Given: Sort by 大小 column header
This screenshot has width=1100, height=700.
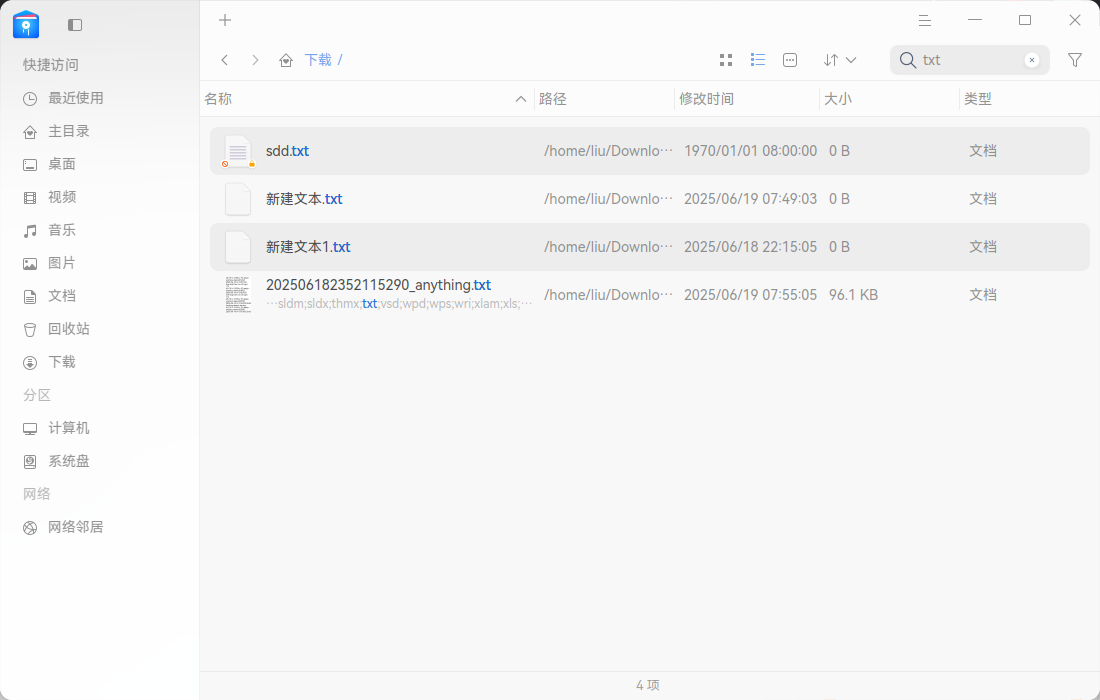Looking at the screenshot, I should click(x=838, y=99).
